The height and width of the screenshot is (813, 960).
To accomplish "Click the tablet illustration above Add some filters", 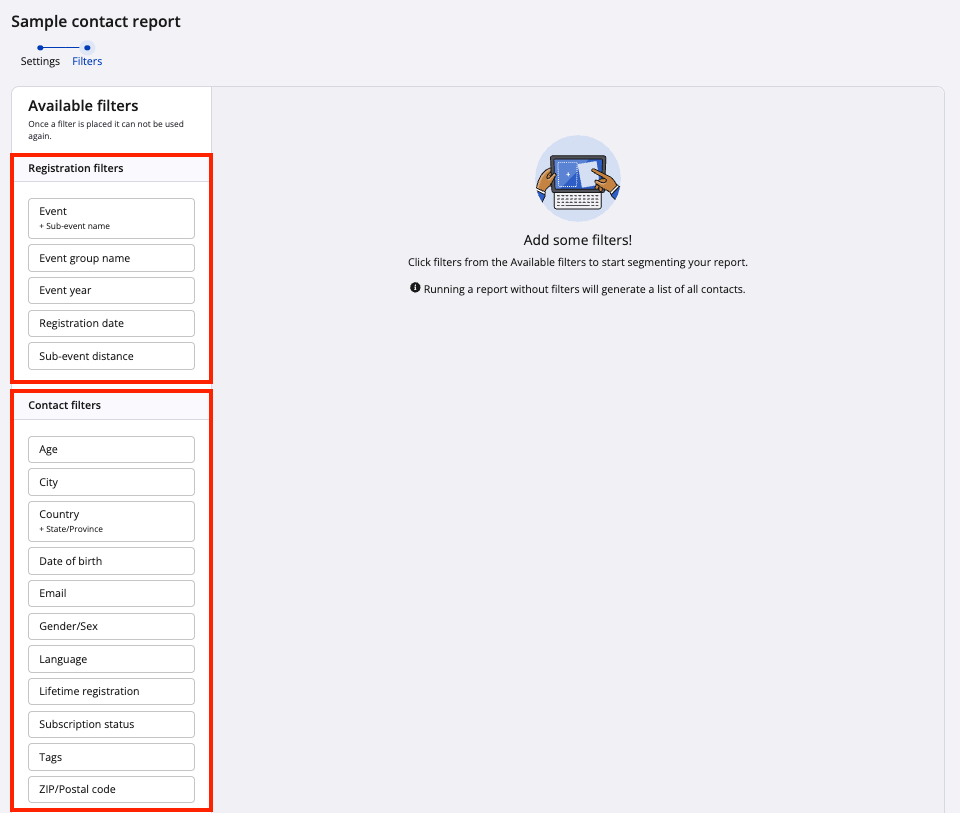I will pos(578,179).
